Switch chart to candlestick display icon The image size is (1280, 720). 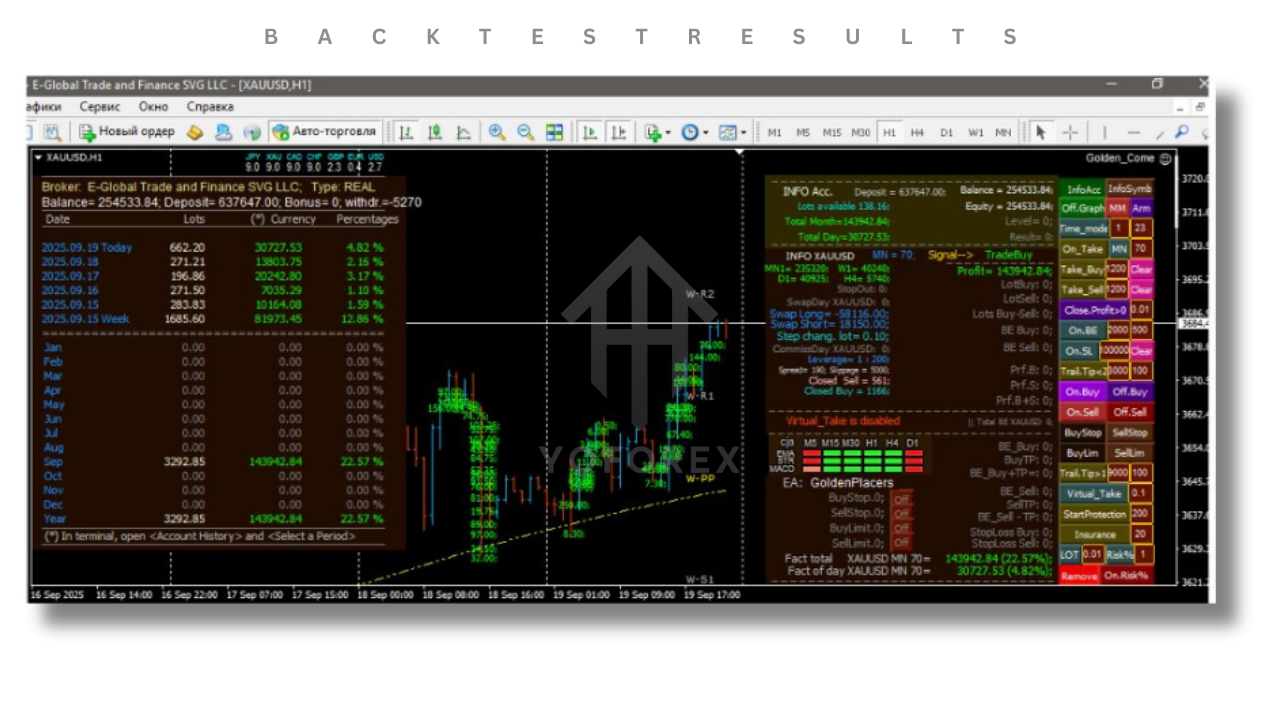tap(435, 132)
